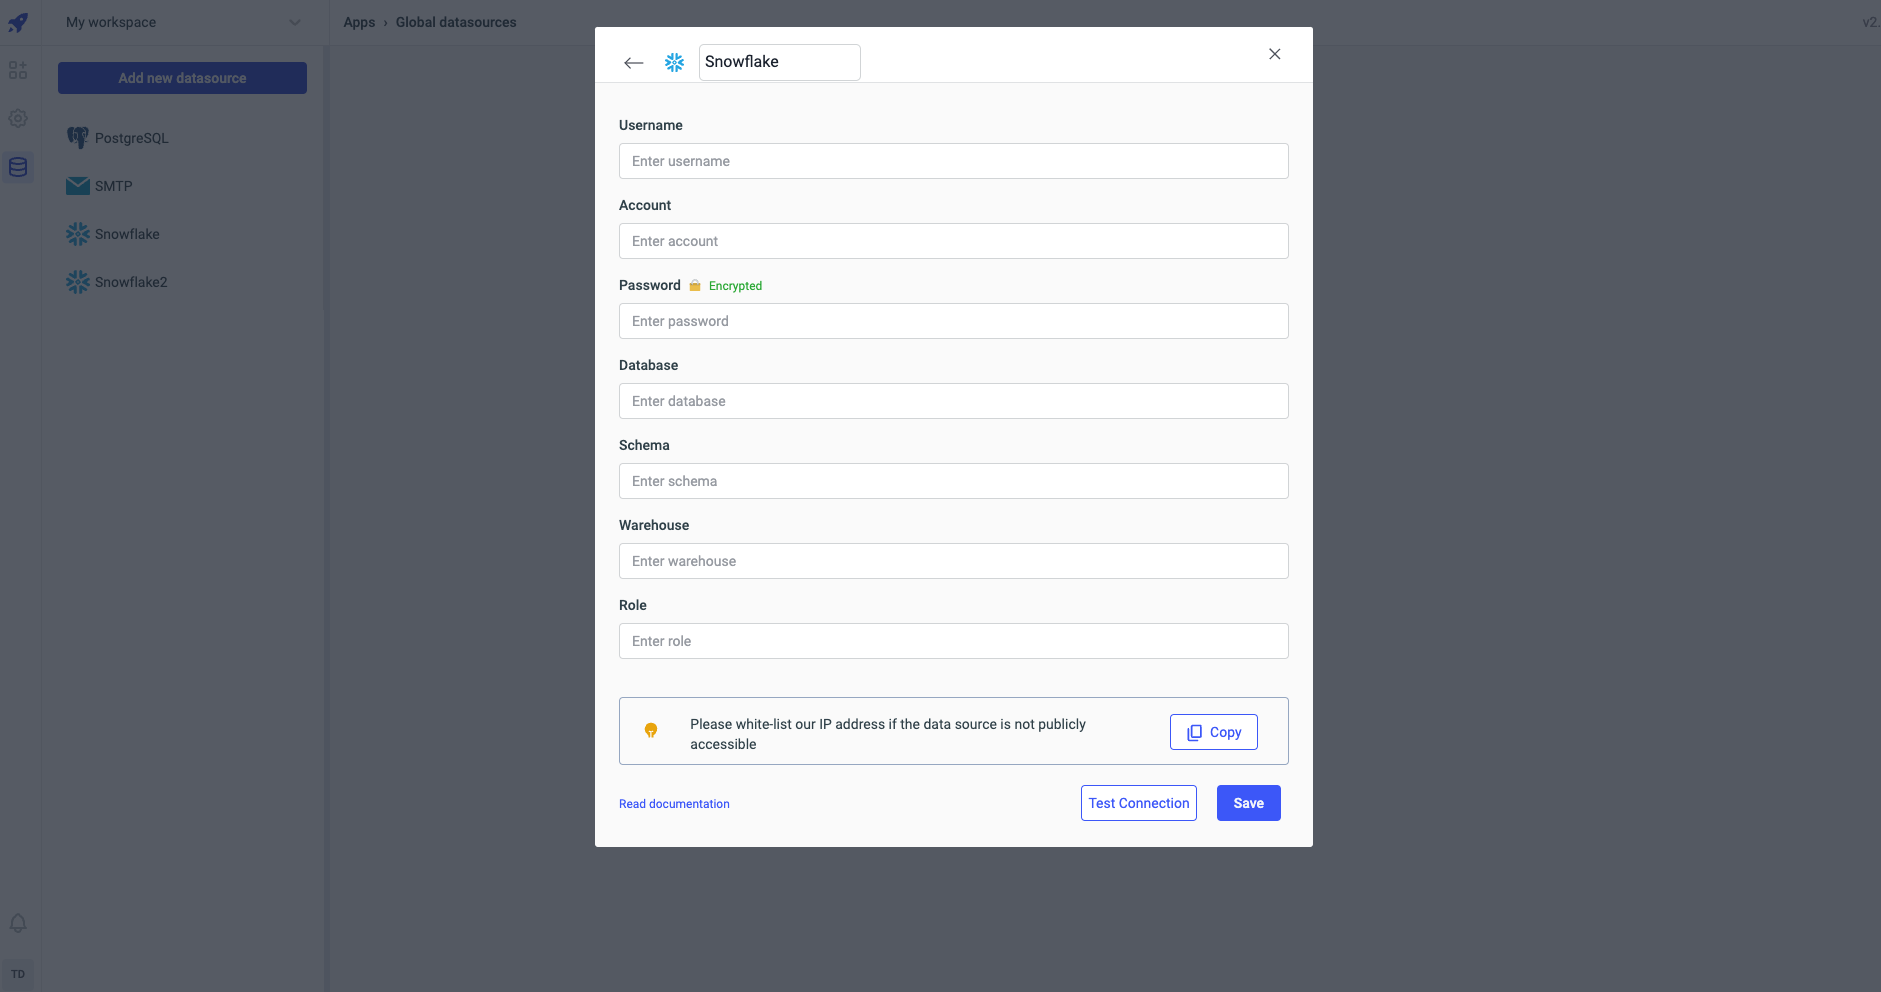Open workspace settings gear icon
The width and height of the screenshot is (1881, 992).
(18, 118)
